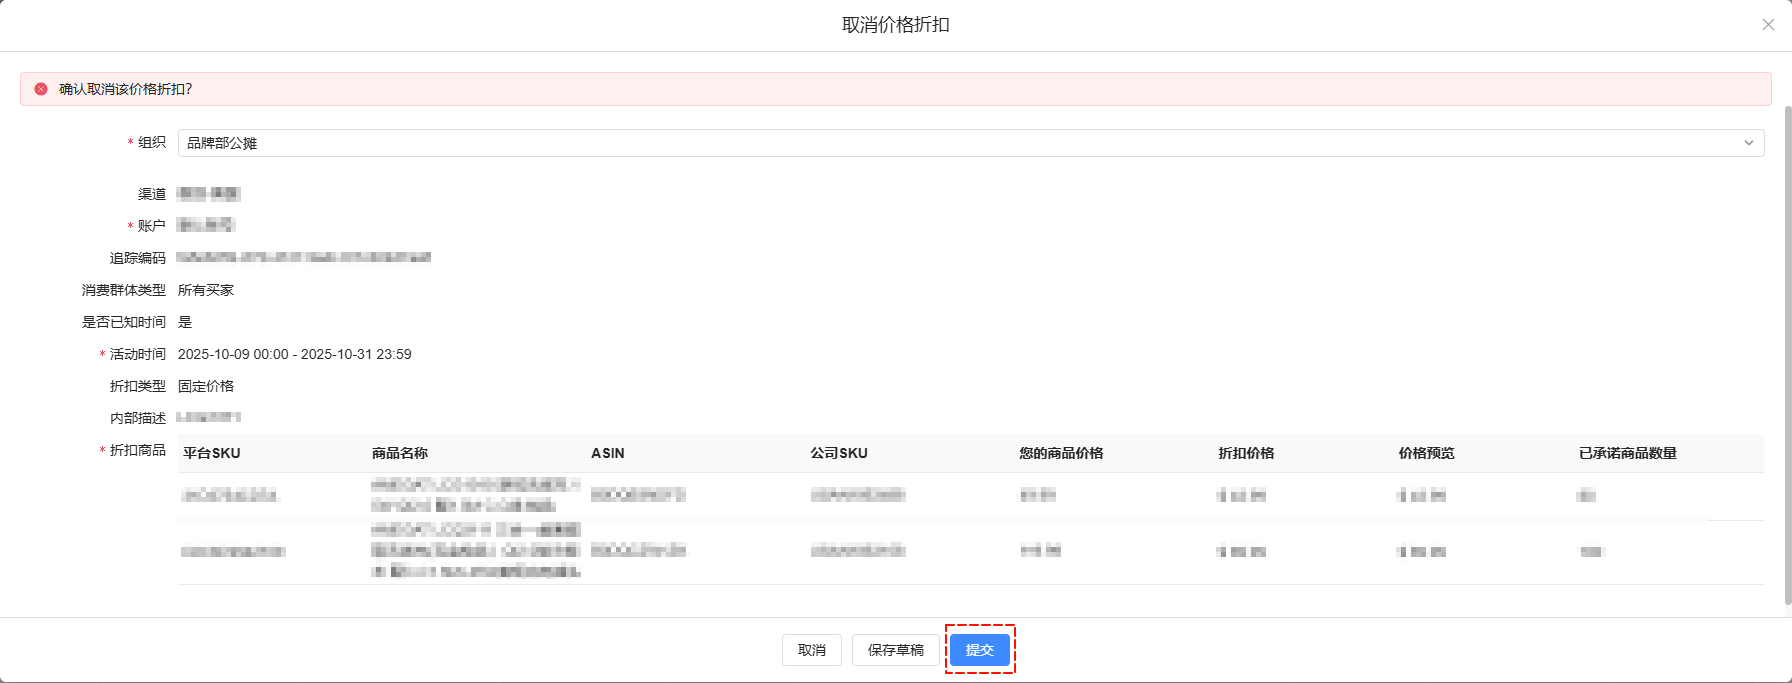Image resolution: width=1792 pixels, height=683 pixels.
Task: Click the 平台SKU column header
Action: coord(212,453)
